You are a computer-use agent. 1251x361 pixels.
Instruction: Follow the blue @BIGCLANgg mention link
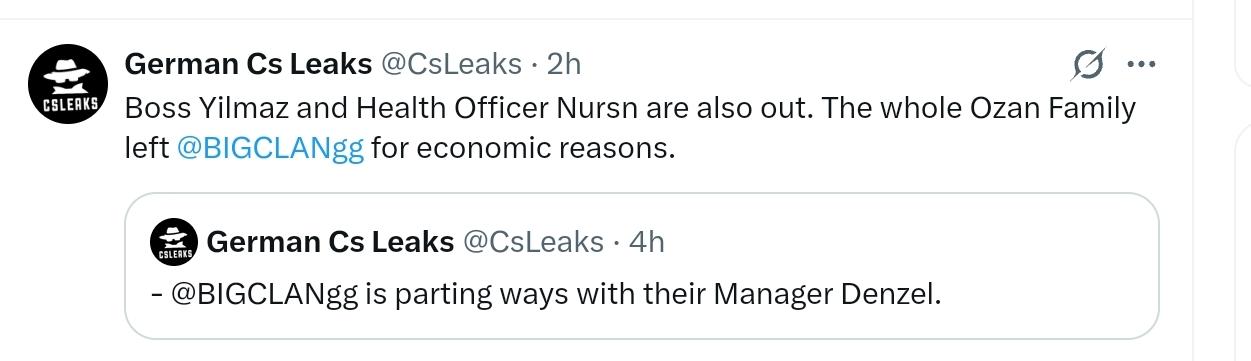[x=270, y=149]
